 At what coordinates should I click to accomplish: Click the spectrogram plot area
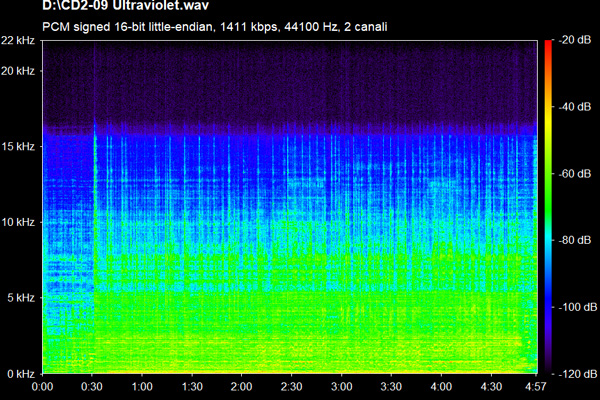[290, 207]
